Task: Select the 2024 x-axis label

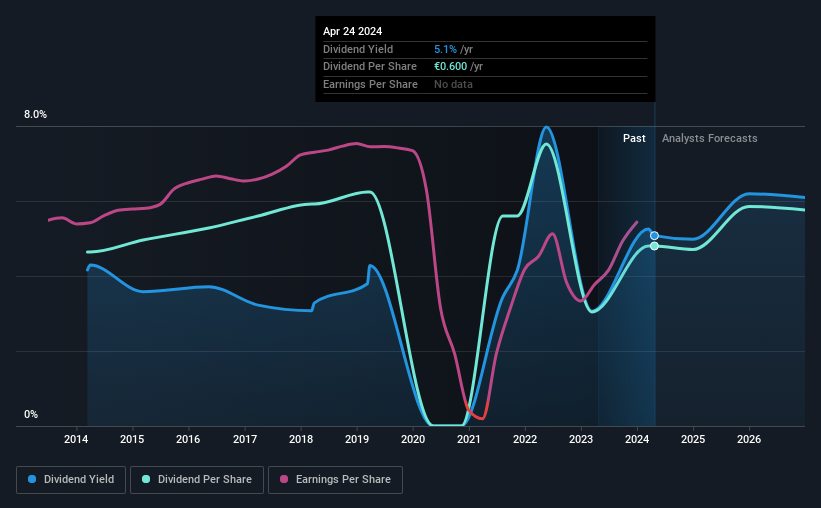Action: [x=637, y=439]
